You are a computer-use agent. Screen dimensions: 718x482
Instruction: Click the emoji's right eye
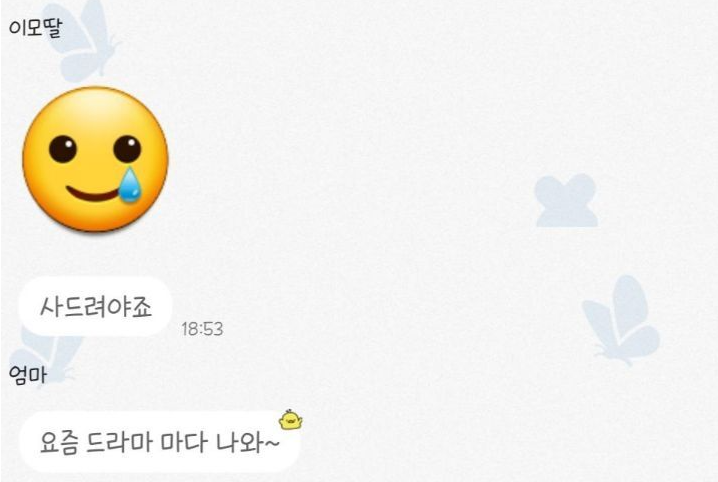127,149
